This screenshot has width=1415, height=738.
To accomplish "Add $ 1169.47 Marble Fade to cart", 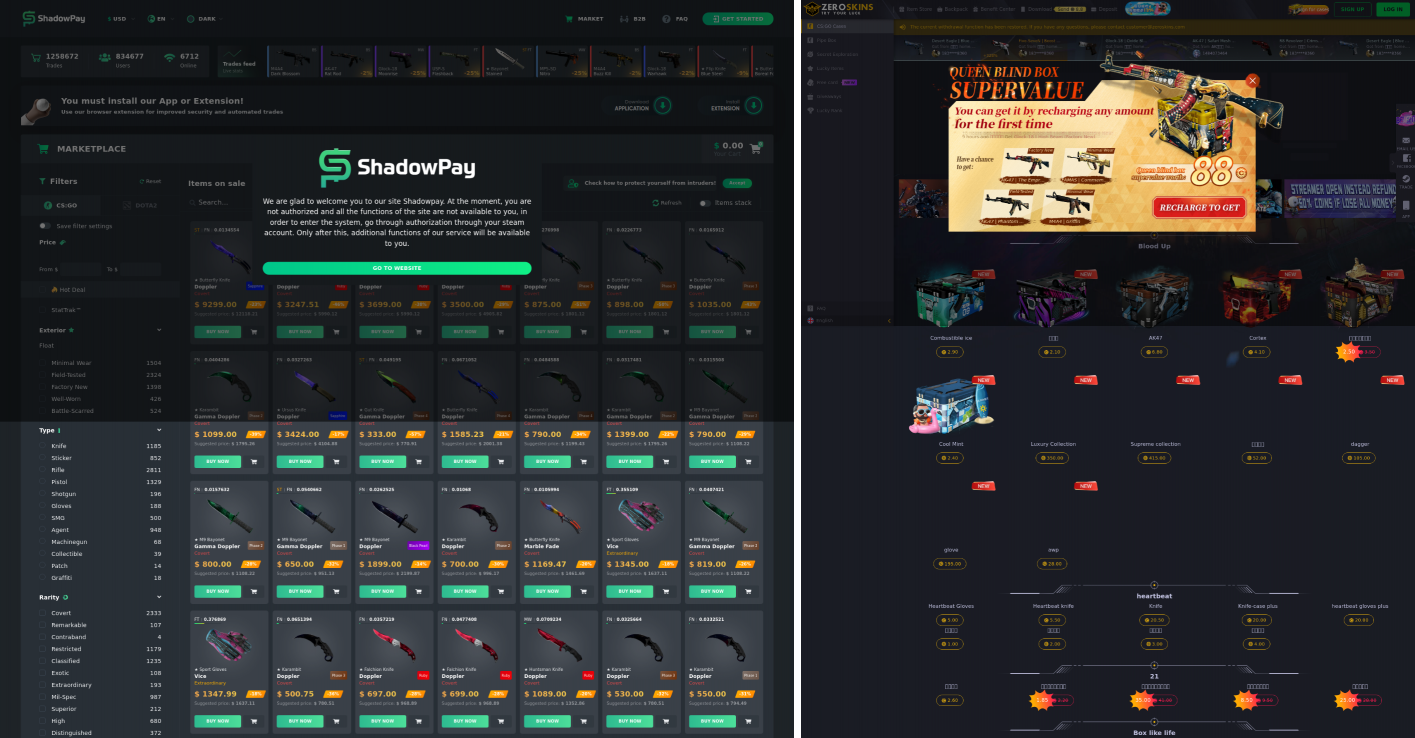I will click(581, 591).
